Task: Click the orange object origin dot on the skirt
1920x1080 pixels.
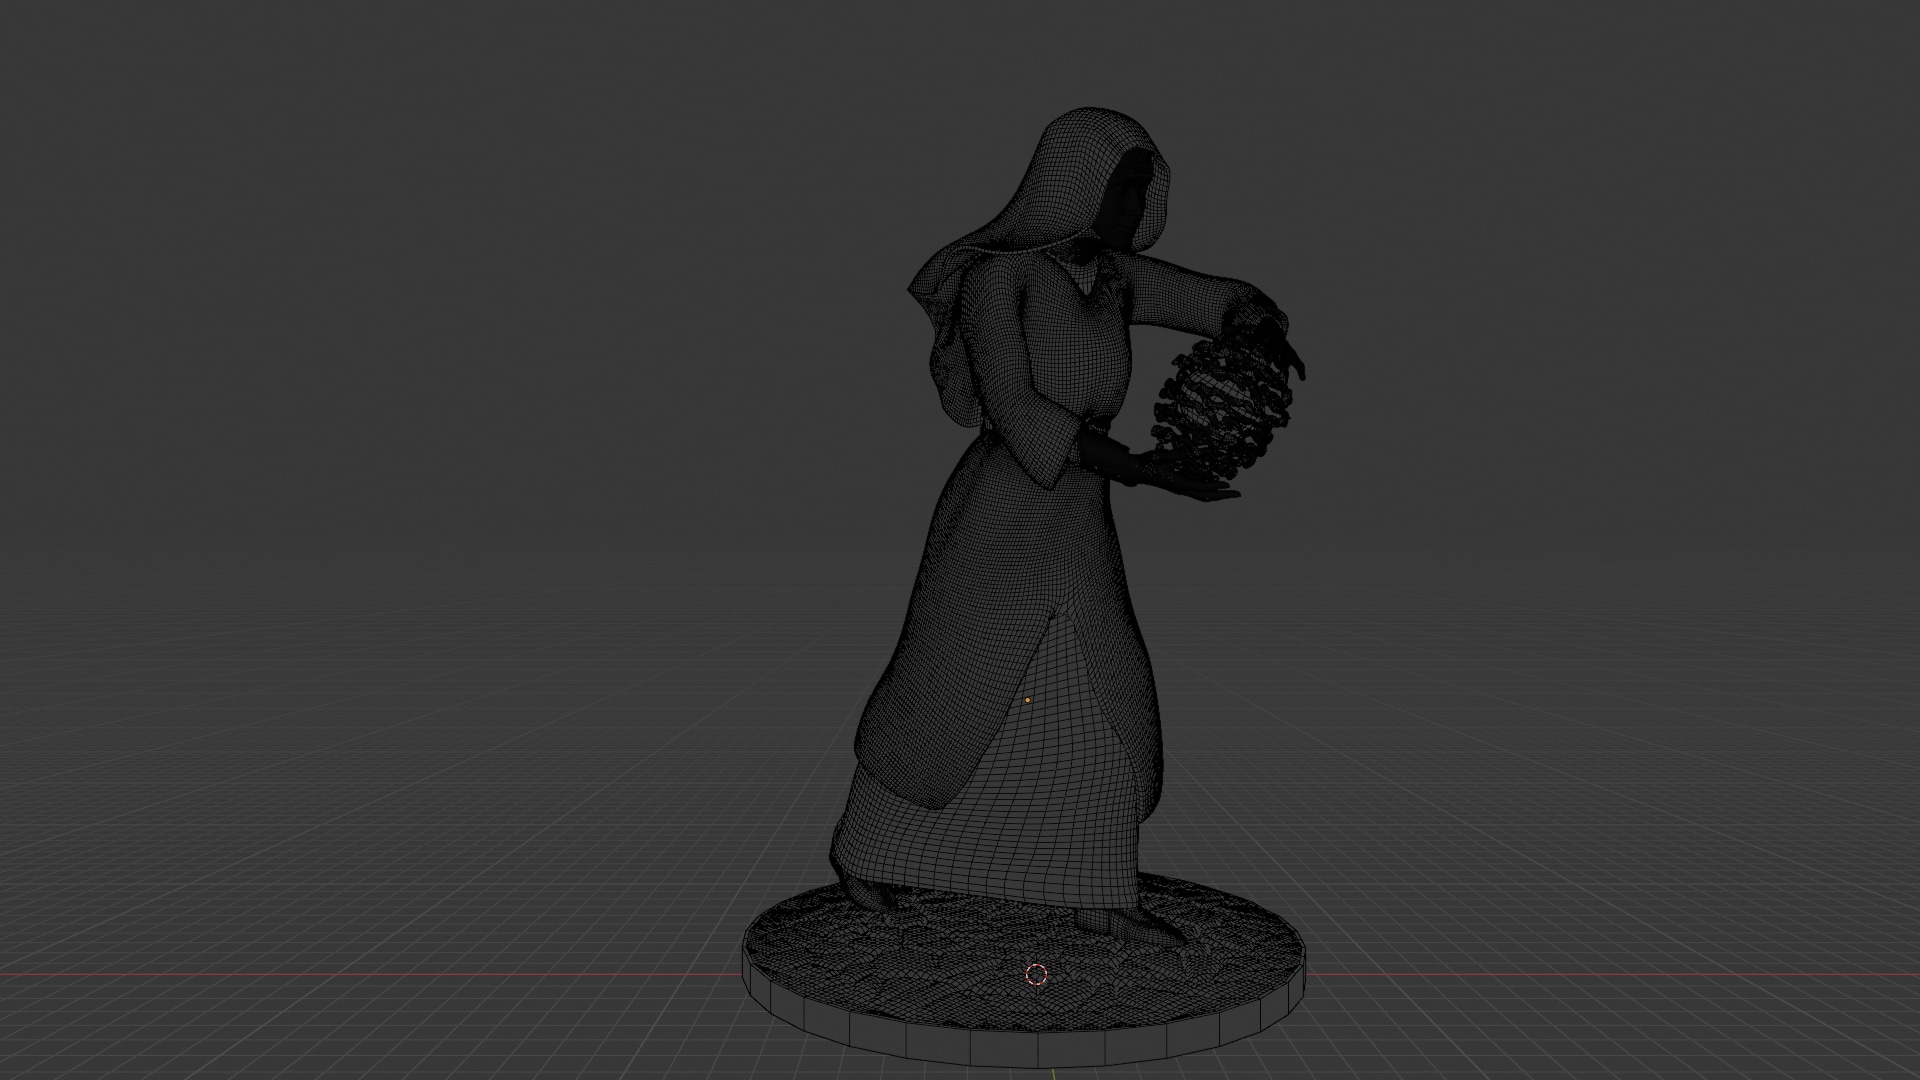Action: pyautogui.click(x=1027, y=700)
